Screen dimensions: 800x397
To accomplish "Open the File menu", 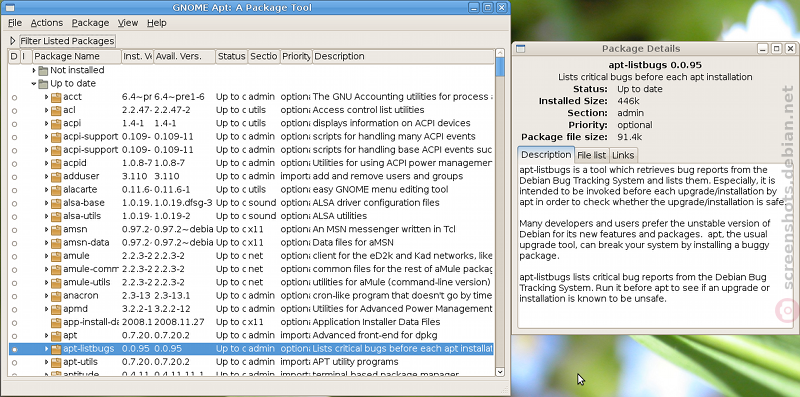I will [x=15, y=22].
